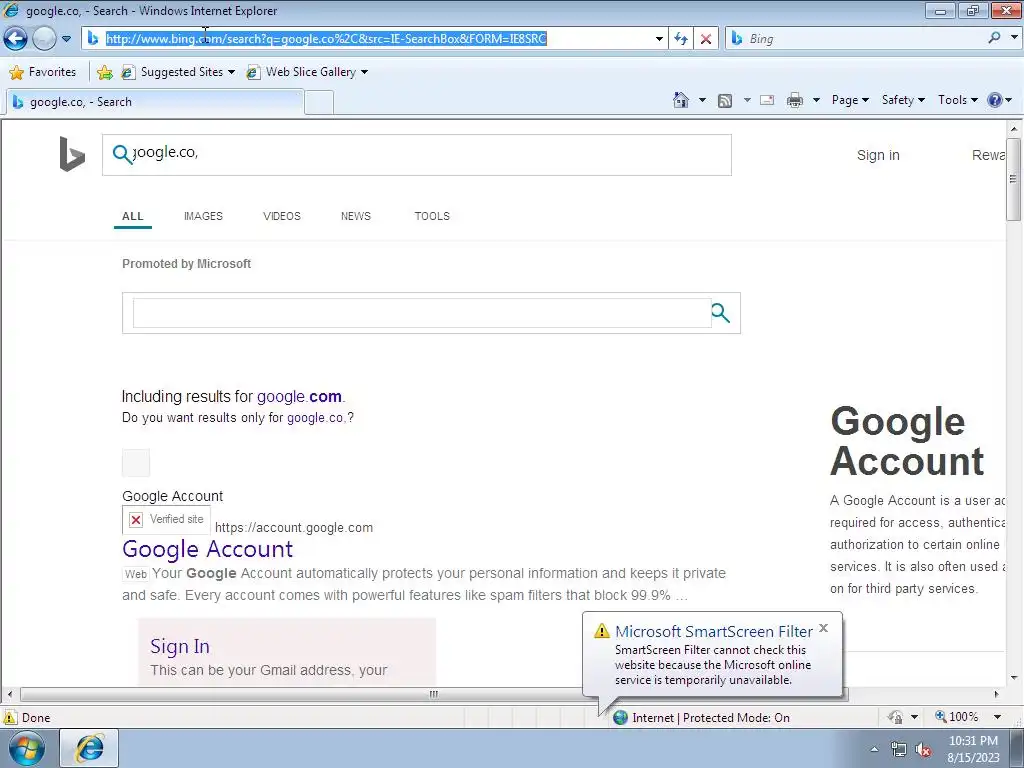Click the Home page icon
Screen dimensions: 1024x768
(680, 100)
